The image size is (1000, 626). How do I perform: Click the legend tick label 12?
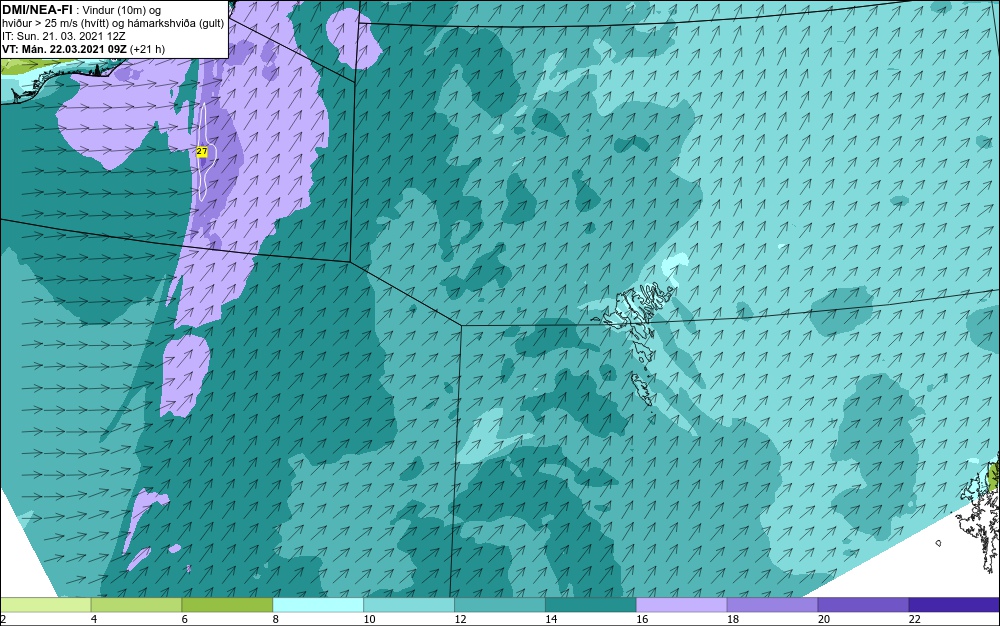[460, 619]
